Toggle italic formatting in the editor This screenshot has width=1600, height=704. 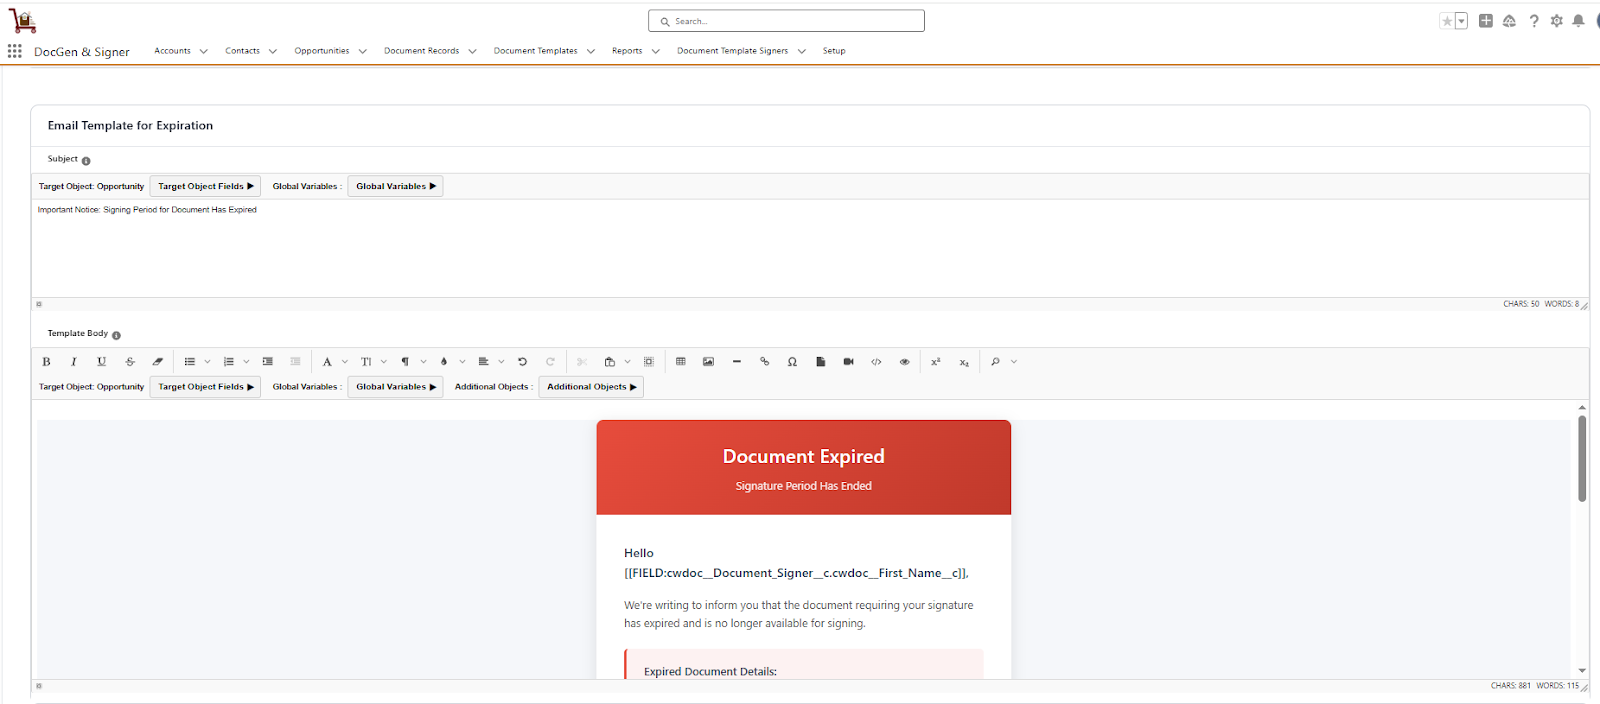74,362
